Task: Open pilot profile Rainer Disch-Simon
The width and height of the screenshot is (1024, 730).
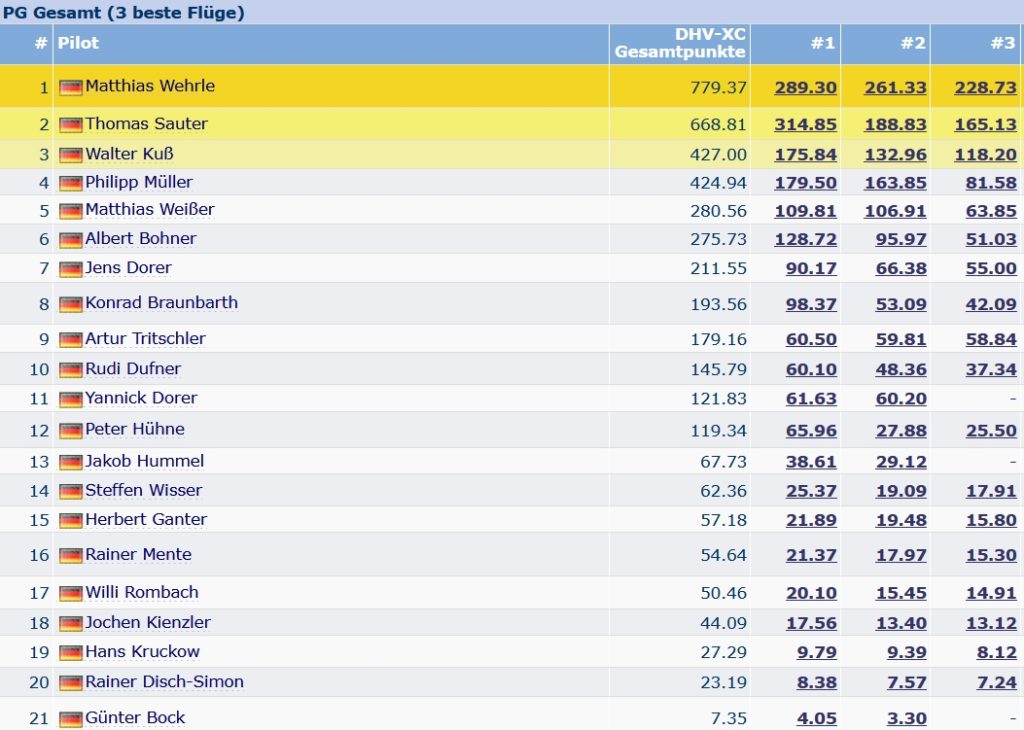Action: pyautogui.click(x=165, y=682)
